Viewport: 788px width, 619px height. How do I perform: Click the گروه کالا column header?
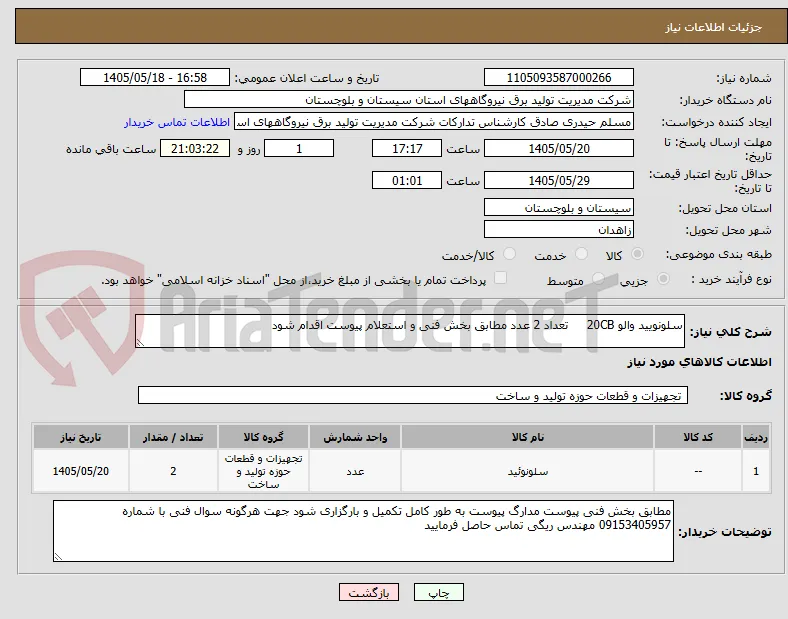coord(263,437)
